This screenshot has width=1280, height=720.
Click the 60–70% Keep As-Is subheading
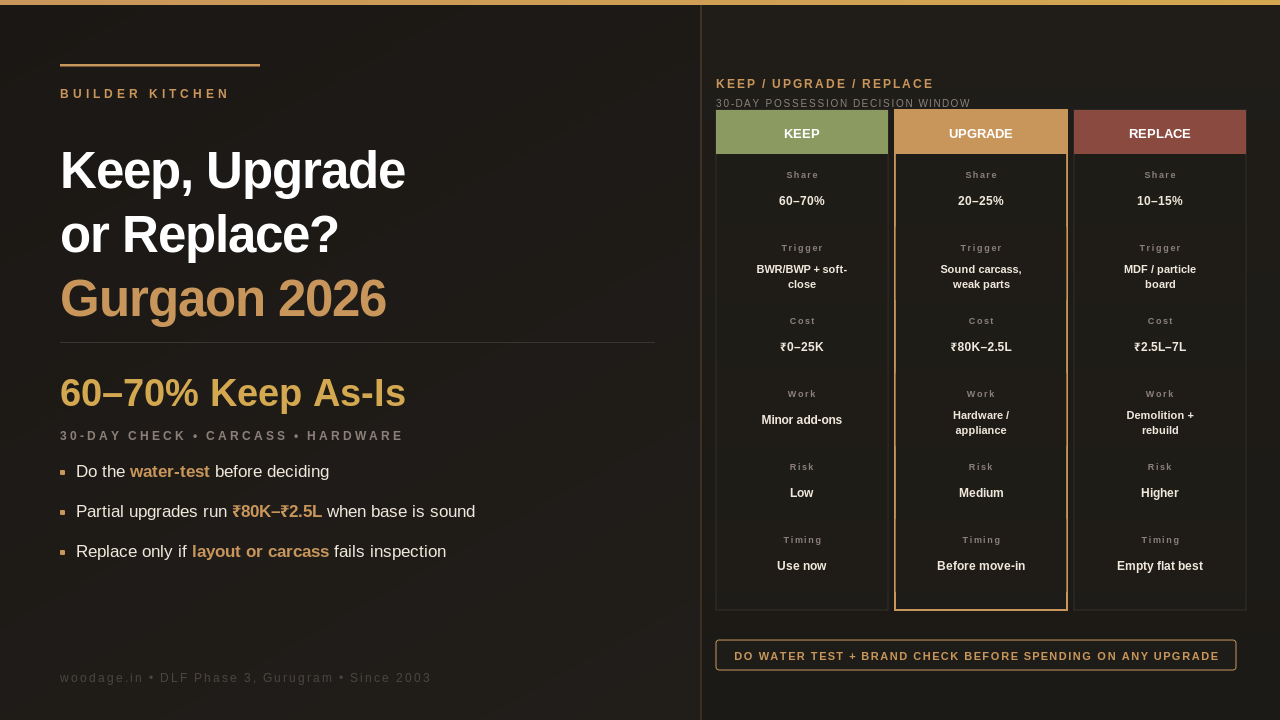pos(233,393)
